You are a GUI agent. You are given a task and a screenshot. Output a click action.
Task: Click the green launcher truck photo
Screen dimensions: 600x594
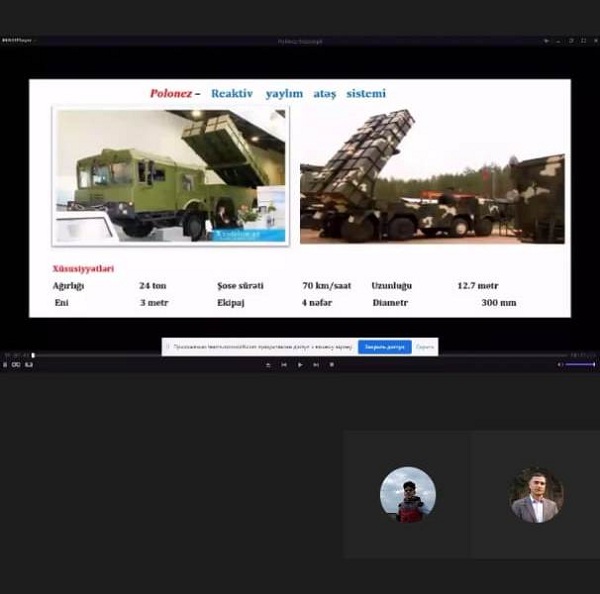point(171,176)
